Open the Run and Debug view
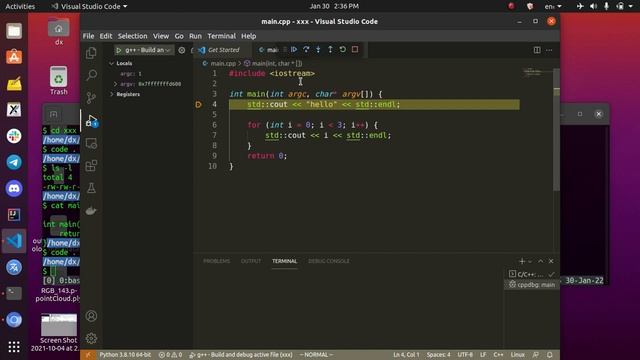The height and width of the screenshot is (360, 640). coord(91,121)
